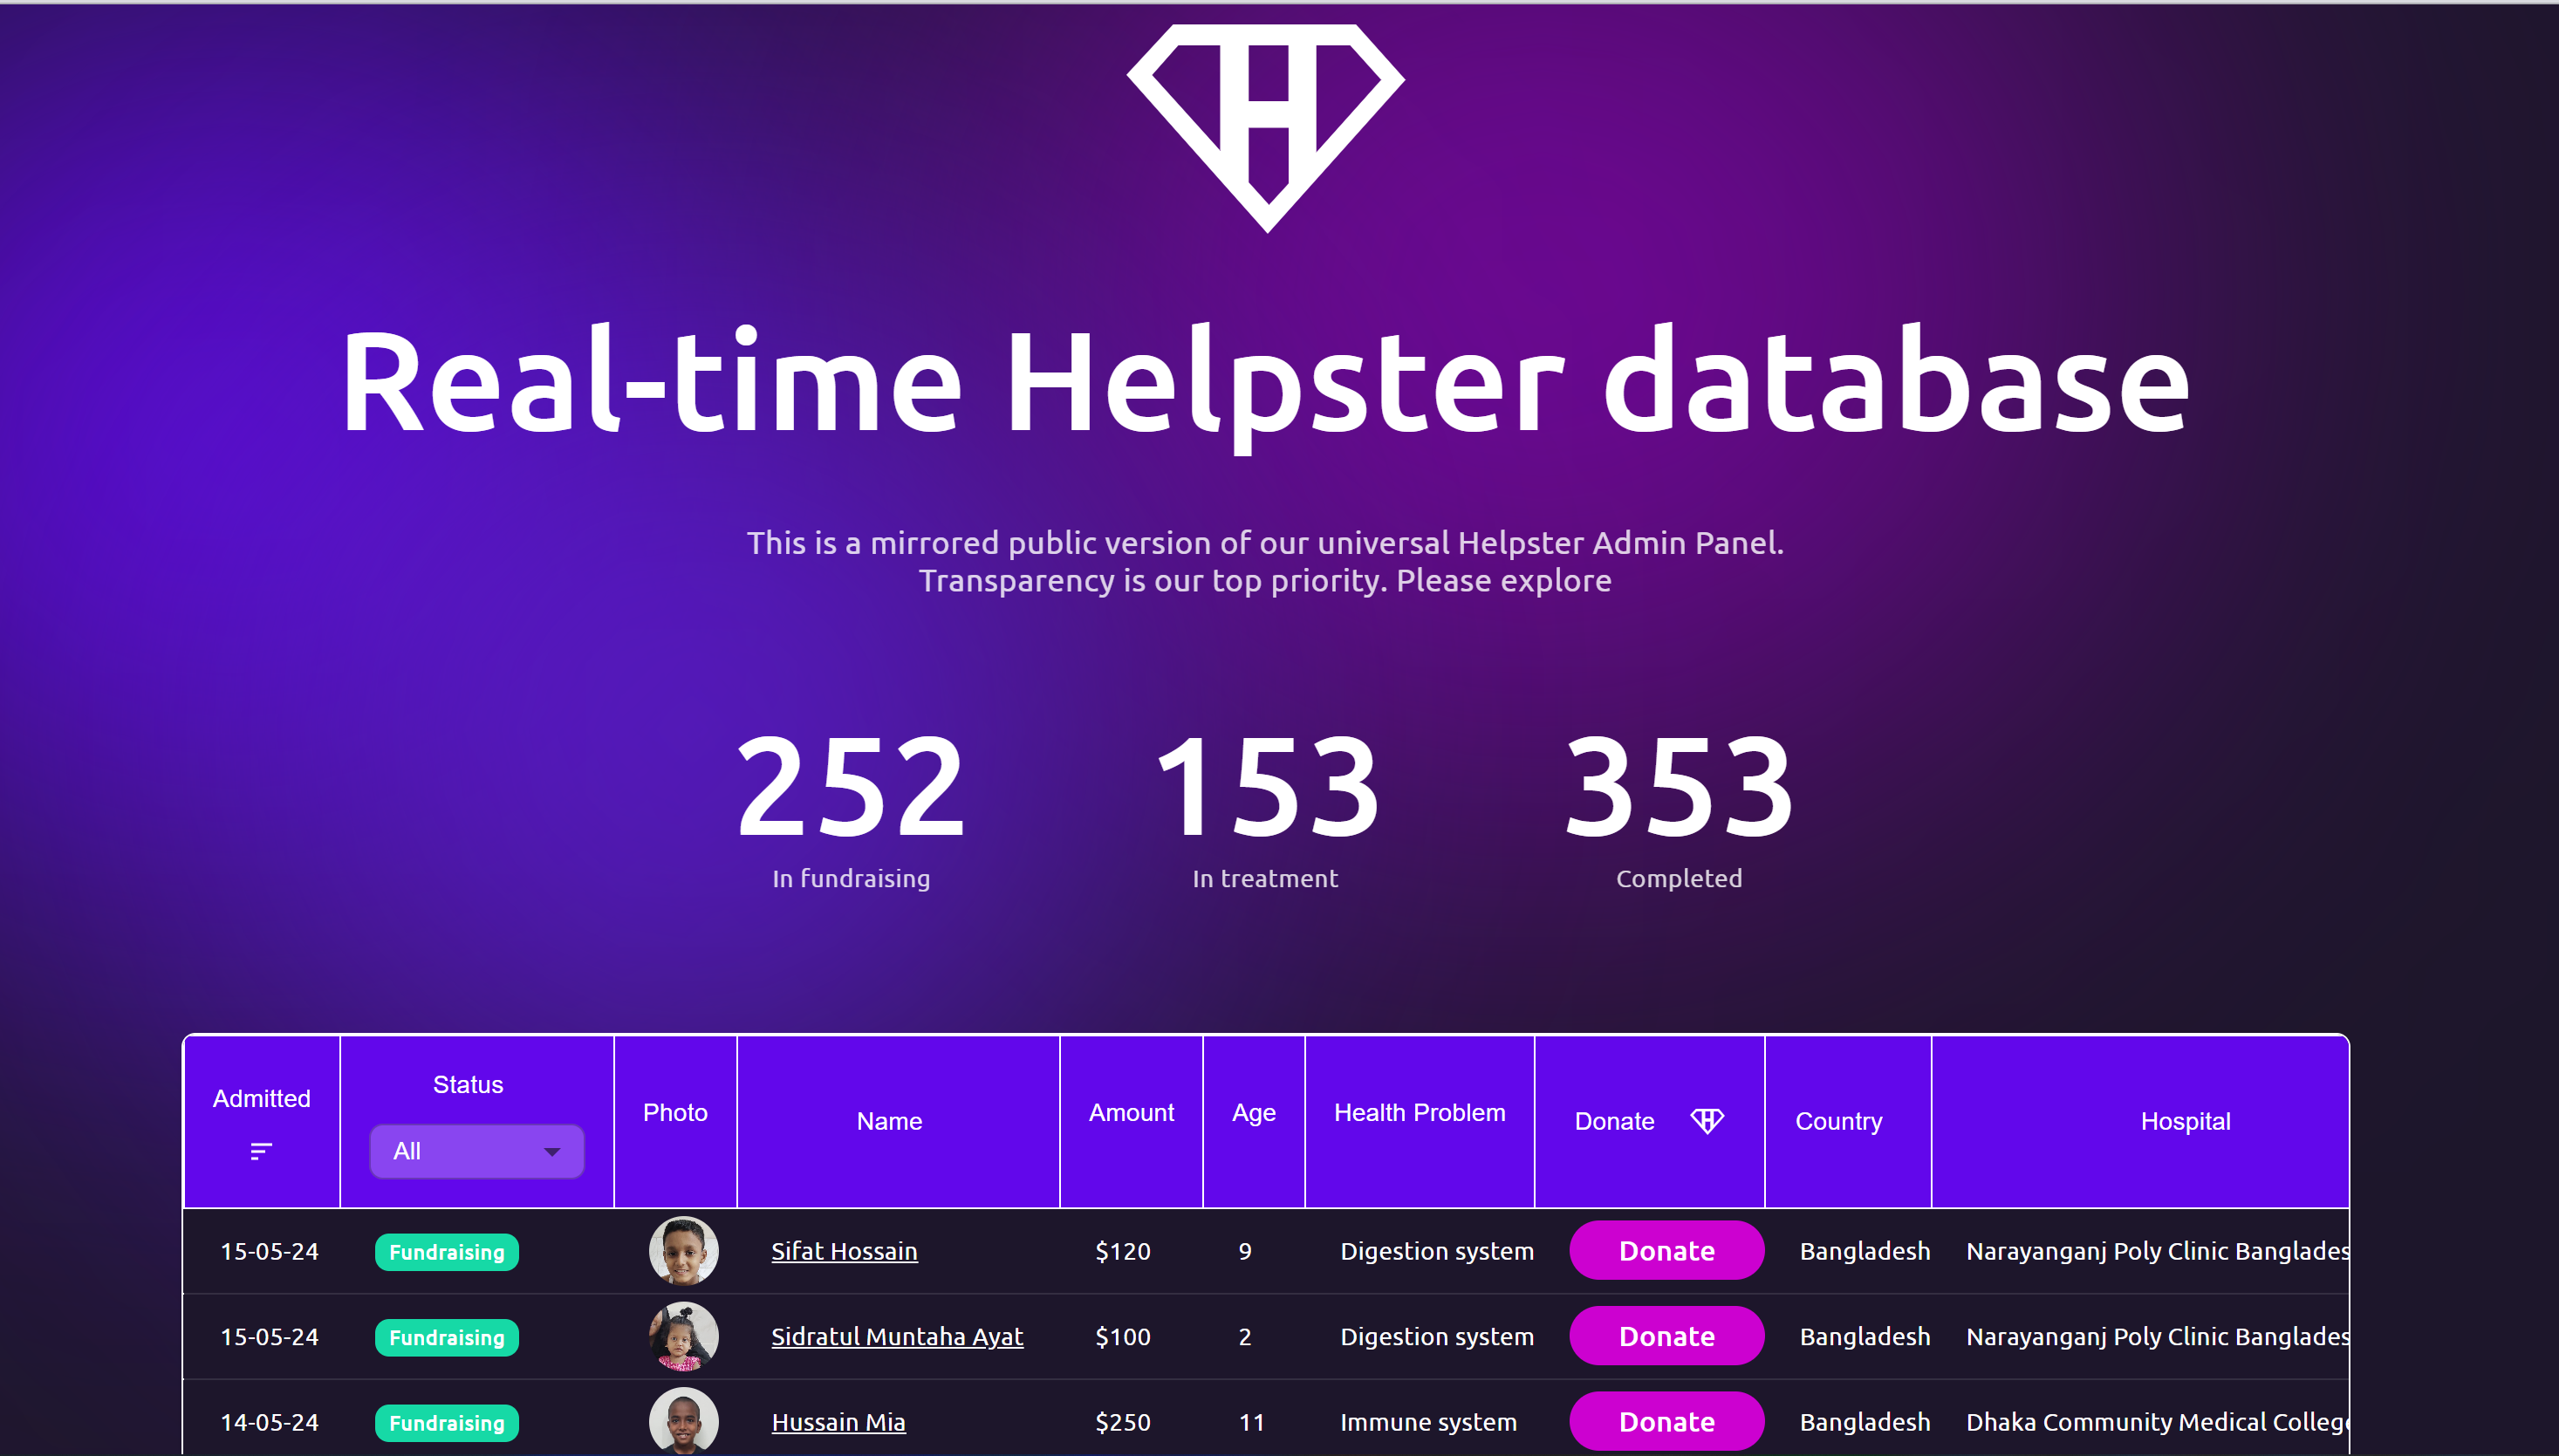View Sidratul Muntaha Ayat's photo thumbnail

tap(684, 1336)
